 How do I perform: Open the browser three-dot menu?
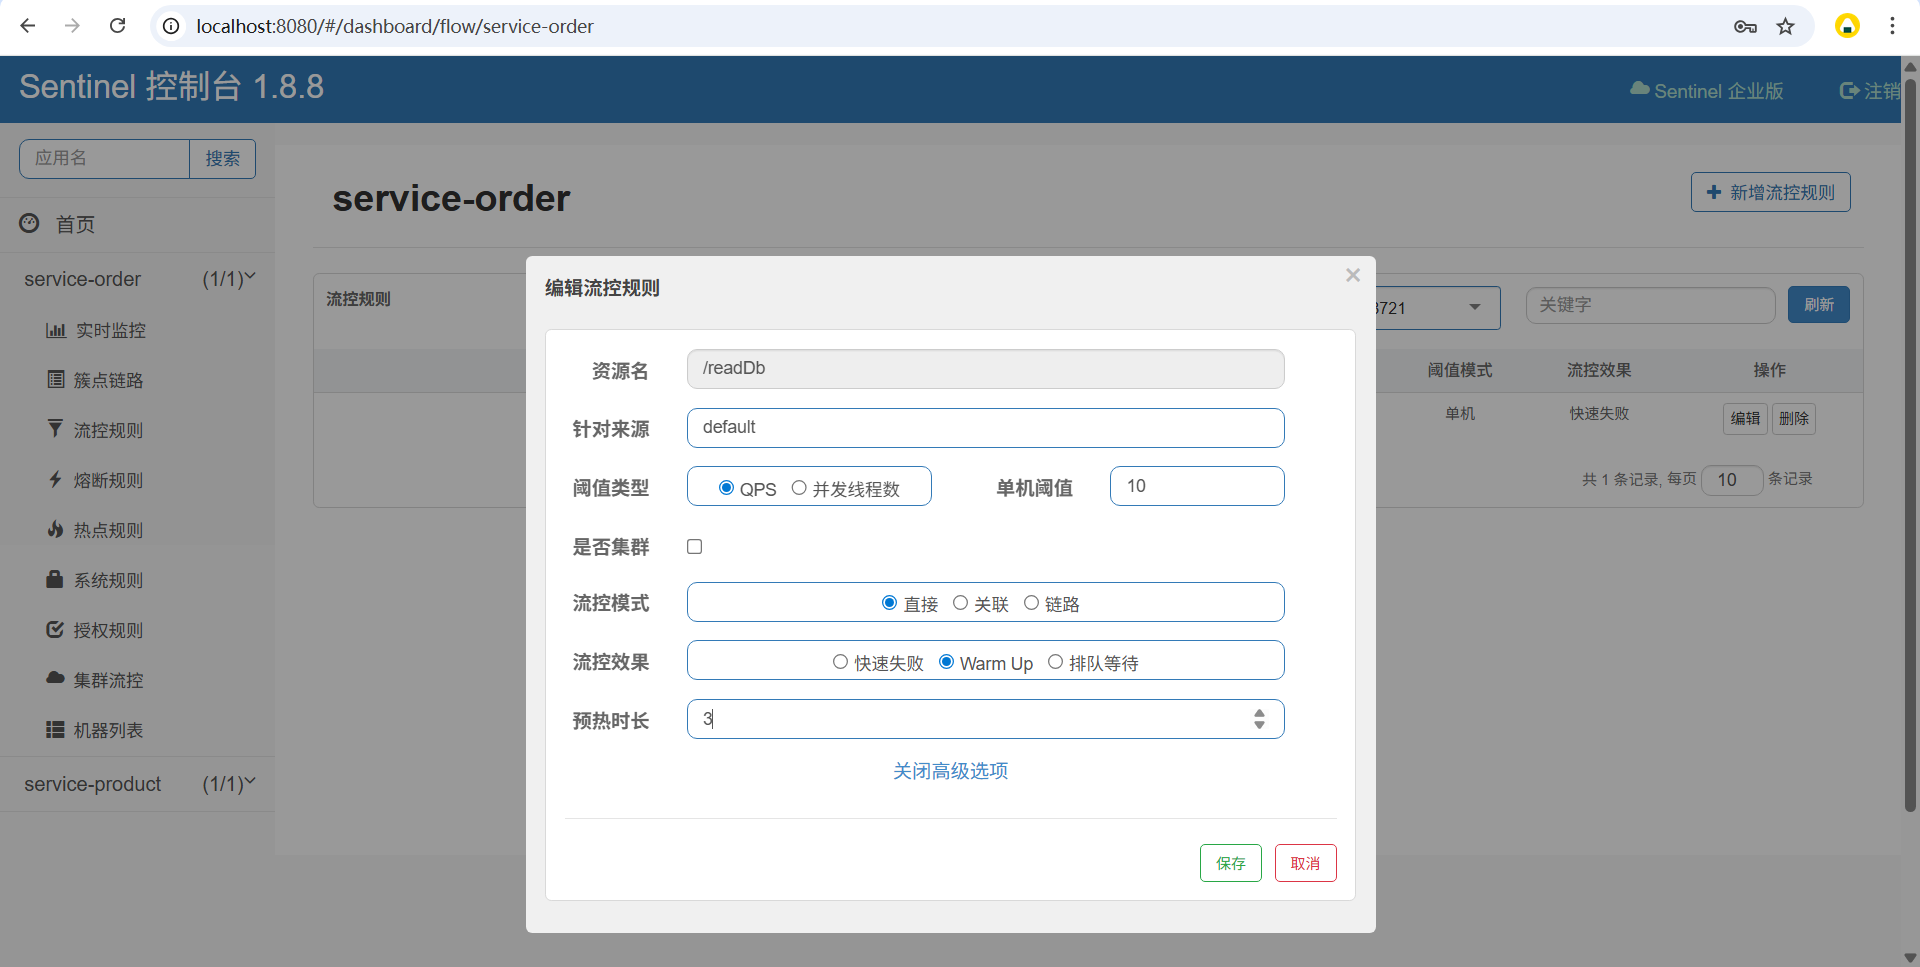pos(1892,26)
